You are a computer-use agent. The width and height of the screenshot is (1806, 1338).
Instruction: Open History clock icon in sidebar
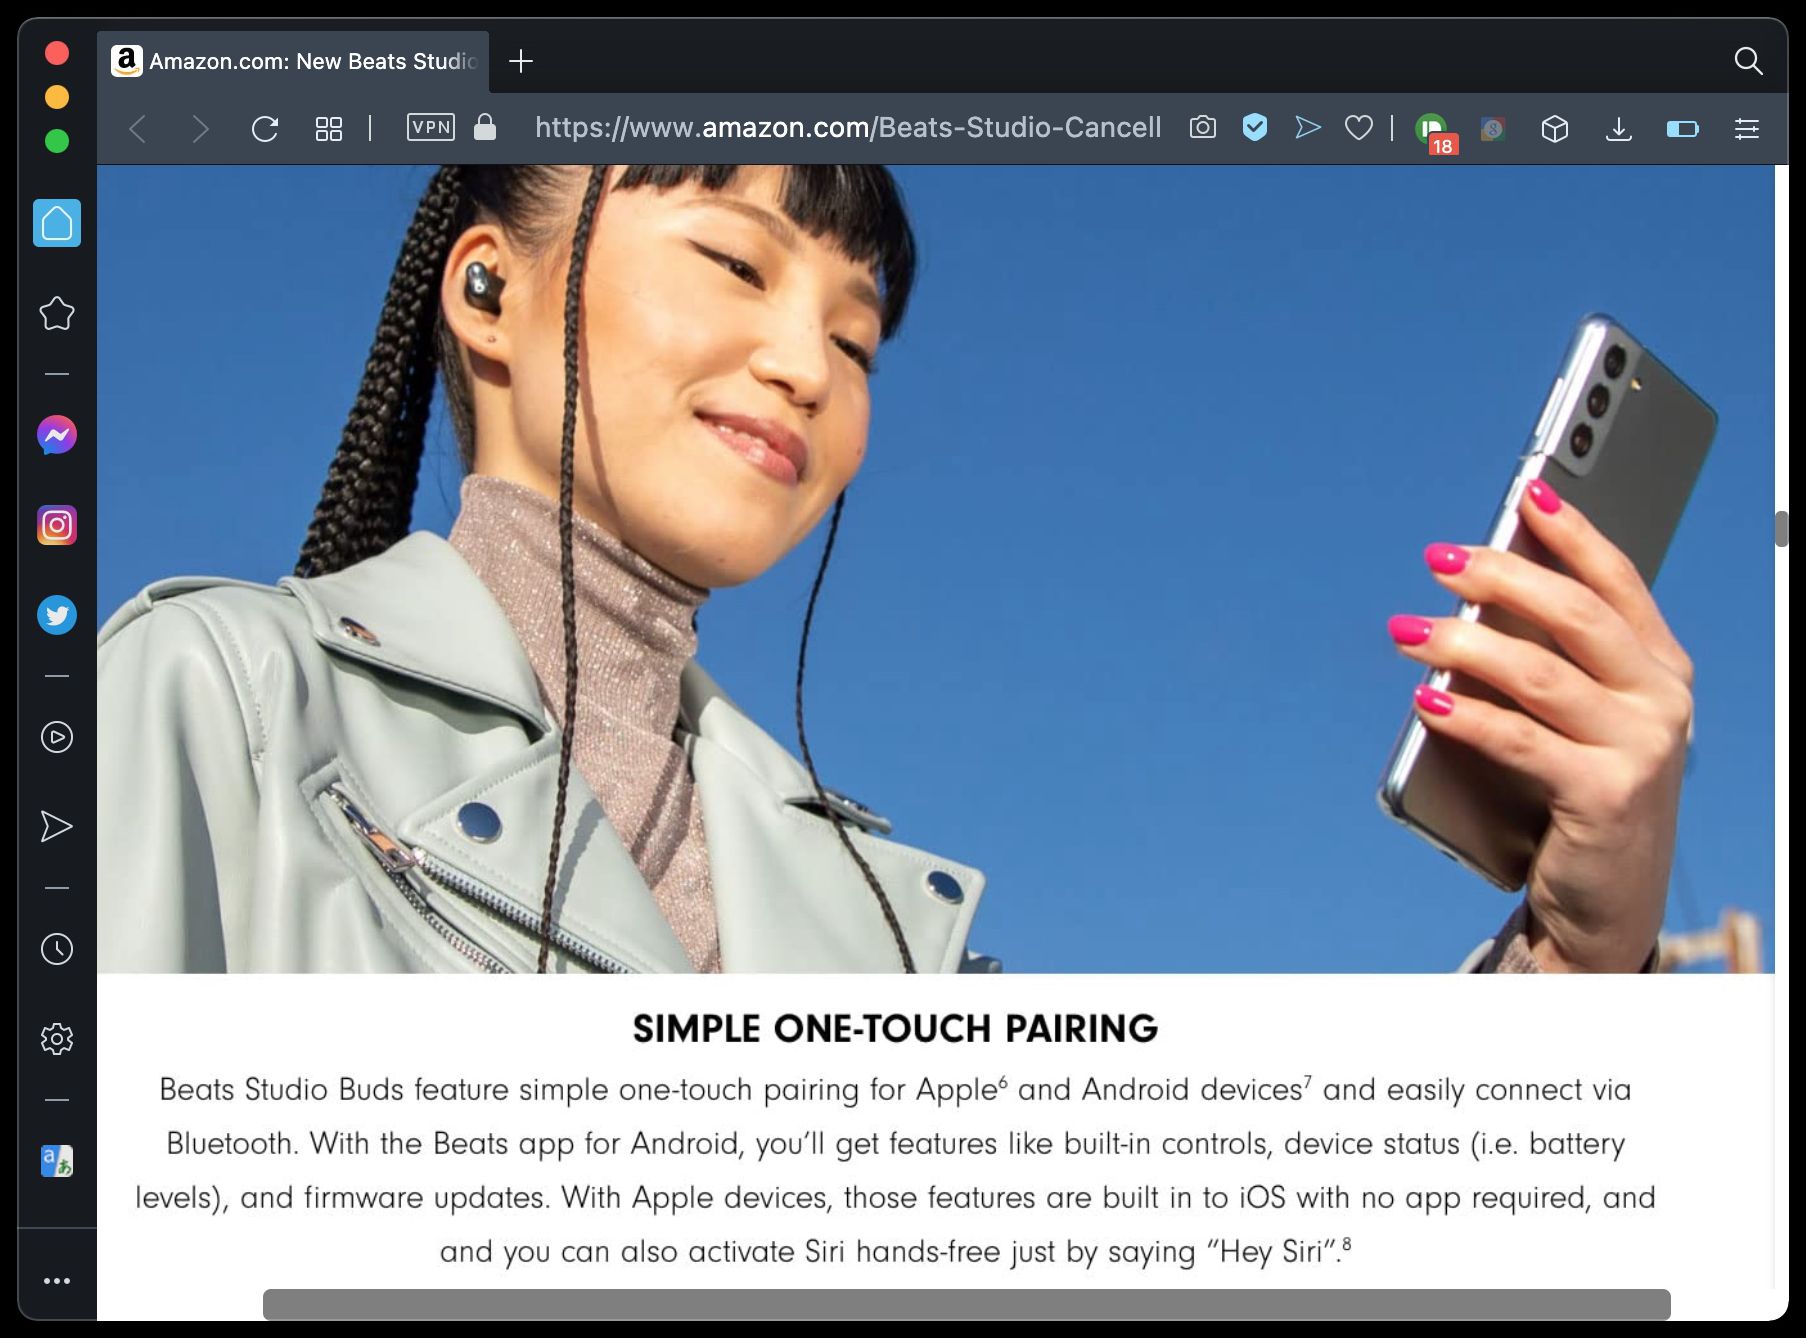(x=57, y=949)
